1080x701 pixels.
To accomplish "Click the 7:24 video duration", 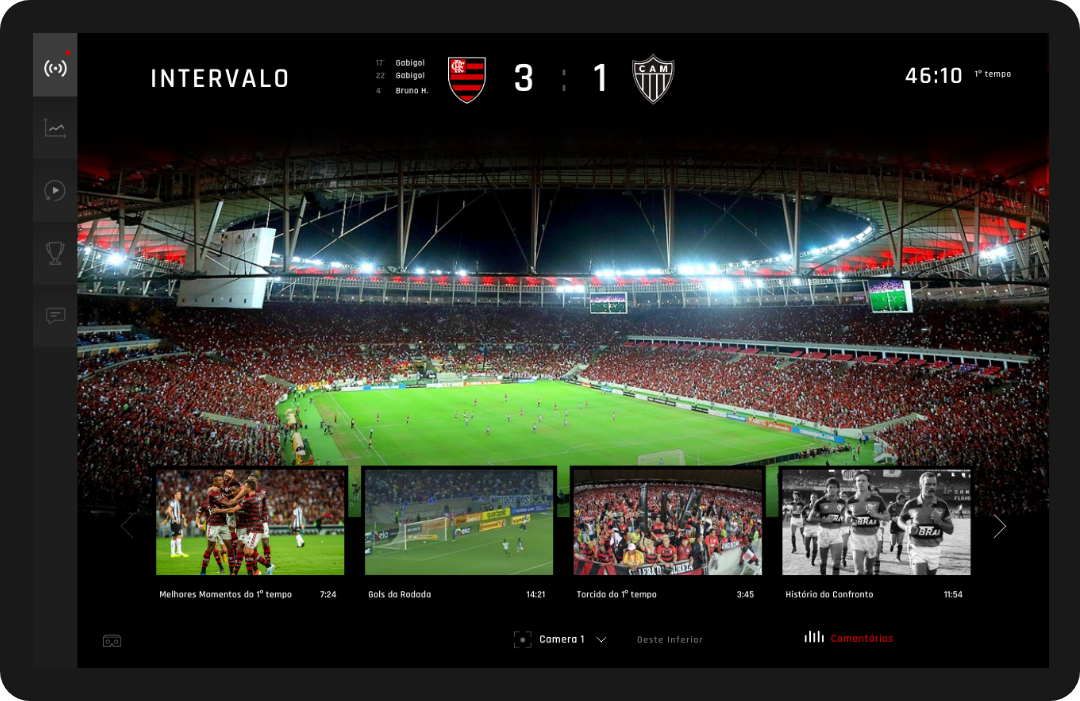I will (328, 594).
